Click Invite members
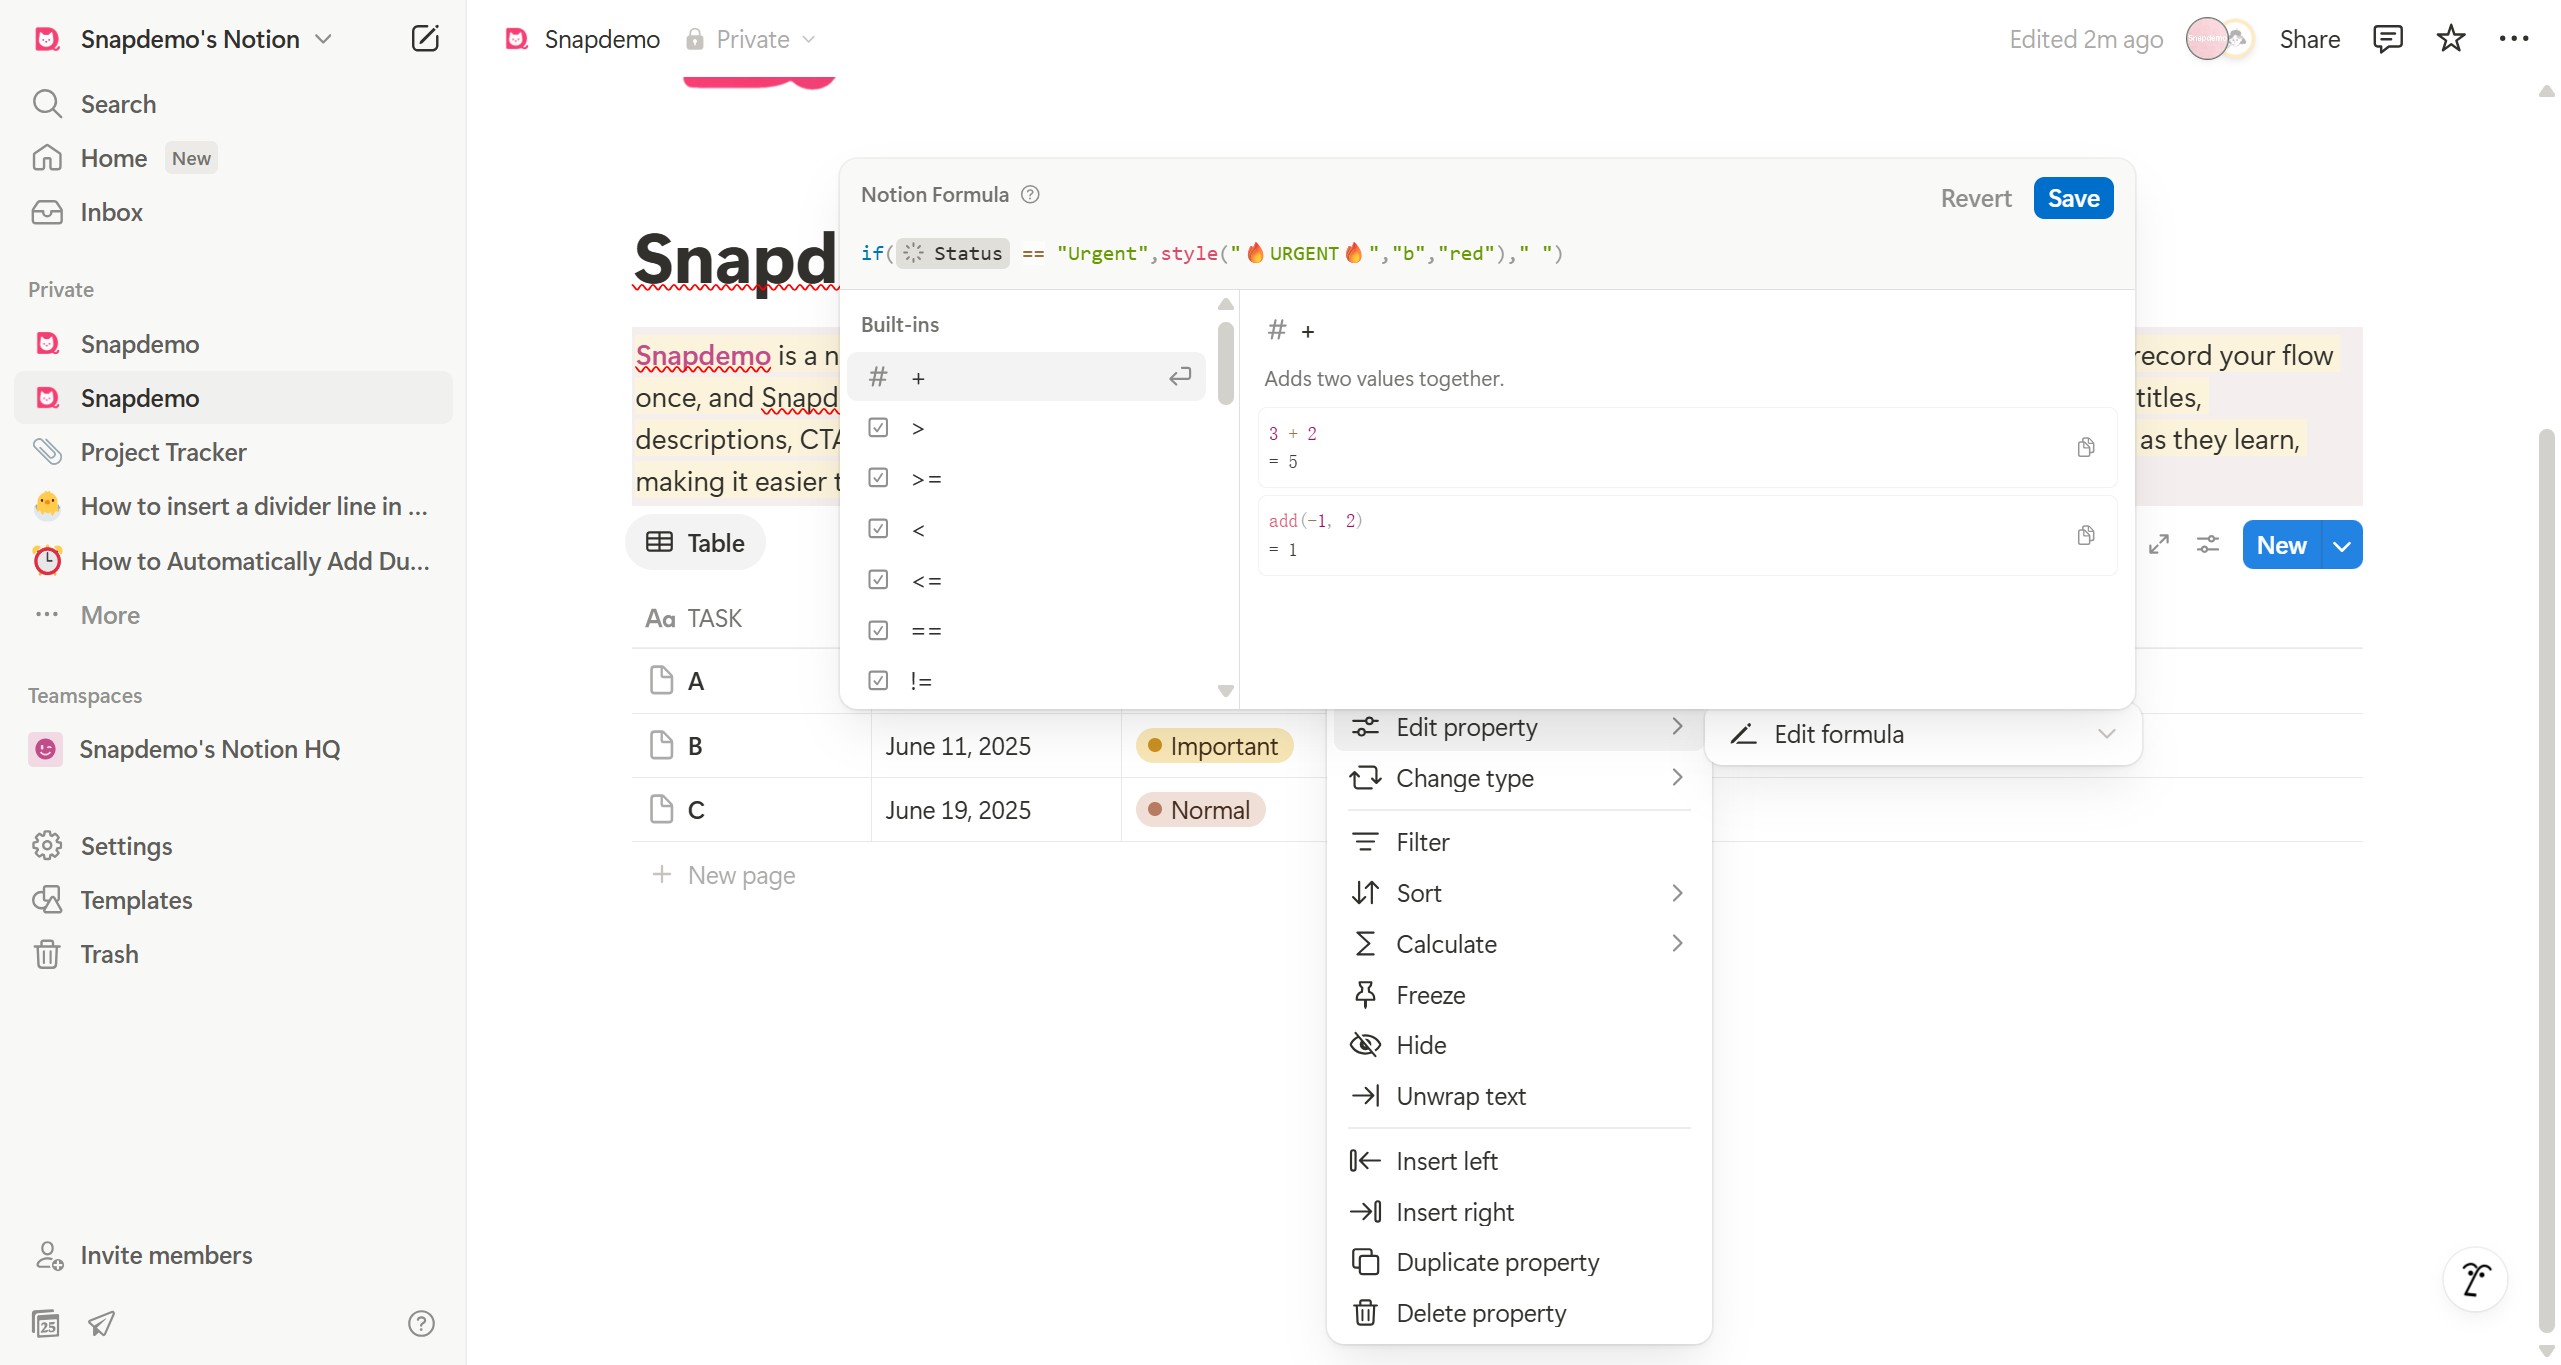2561x1365 pixels. click(232, 1255)
